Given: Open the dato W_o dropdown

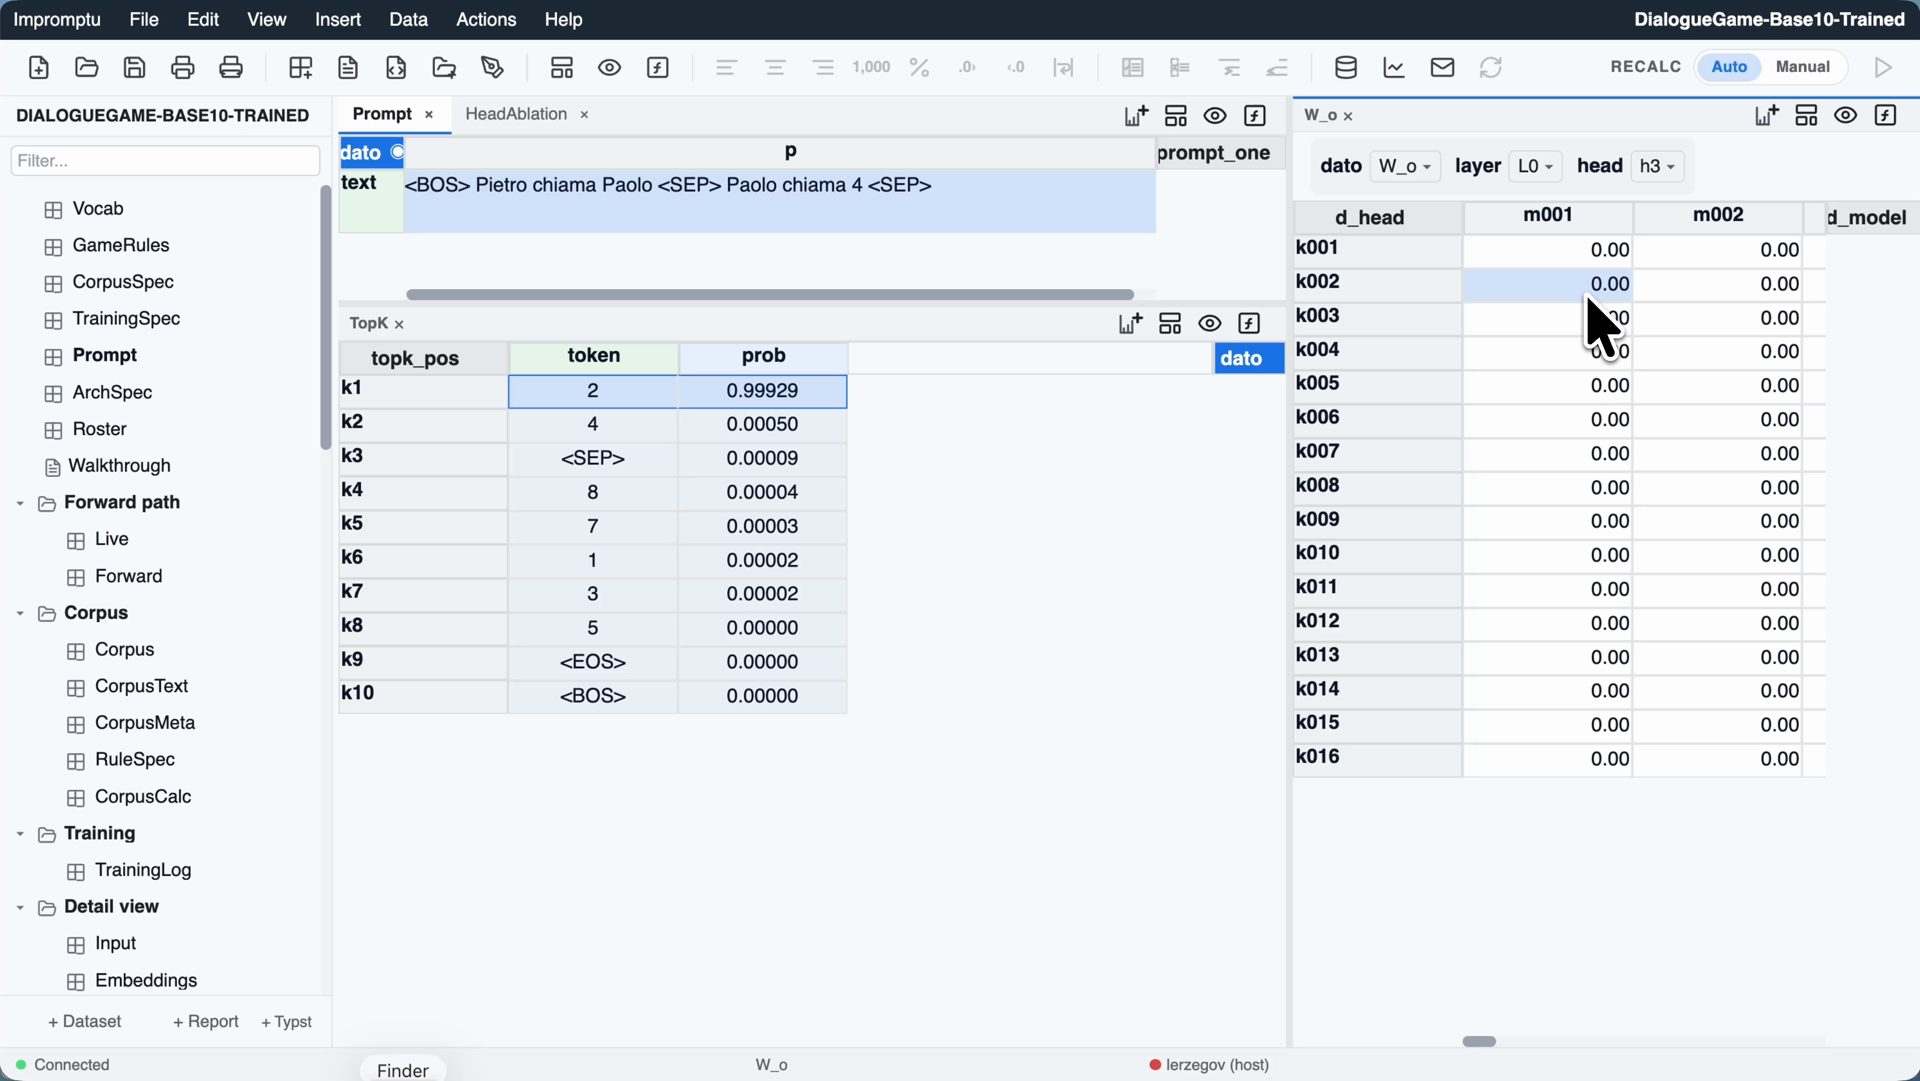Looking at the screenshot, I should (x=1405, y=166).
